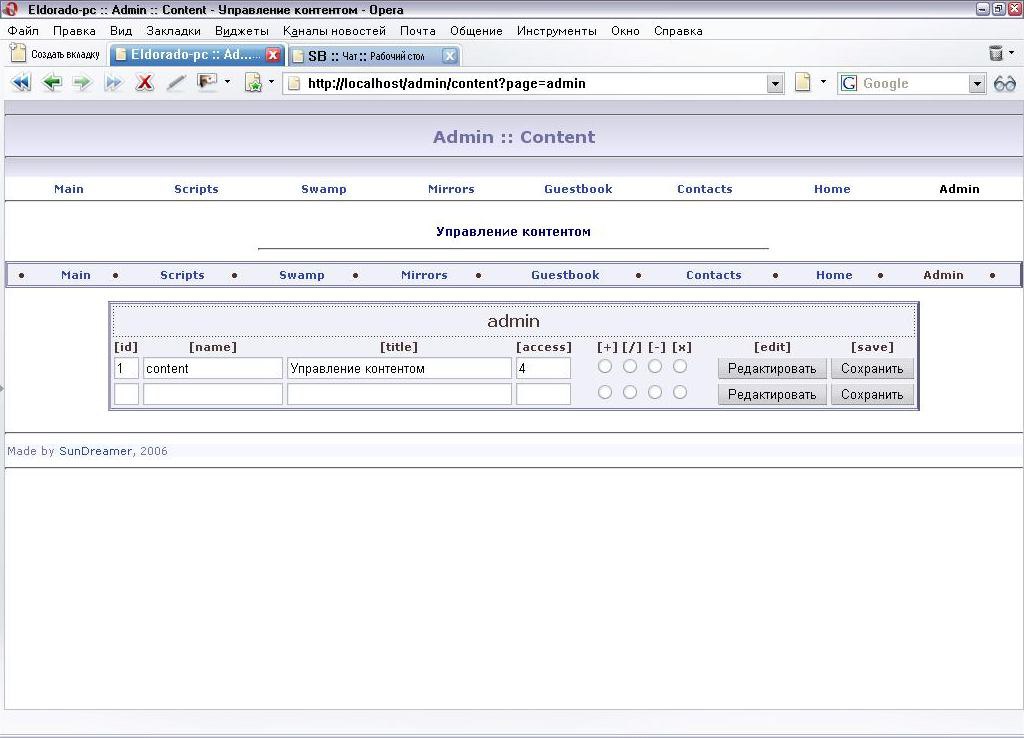This screenshot has width=1024, height=738.
Task: Open the Google search engine dropdown
Action: tap(977, 84)
